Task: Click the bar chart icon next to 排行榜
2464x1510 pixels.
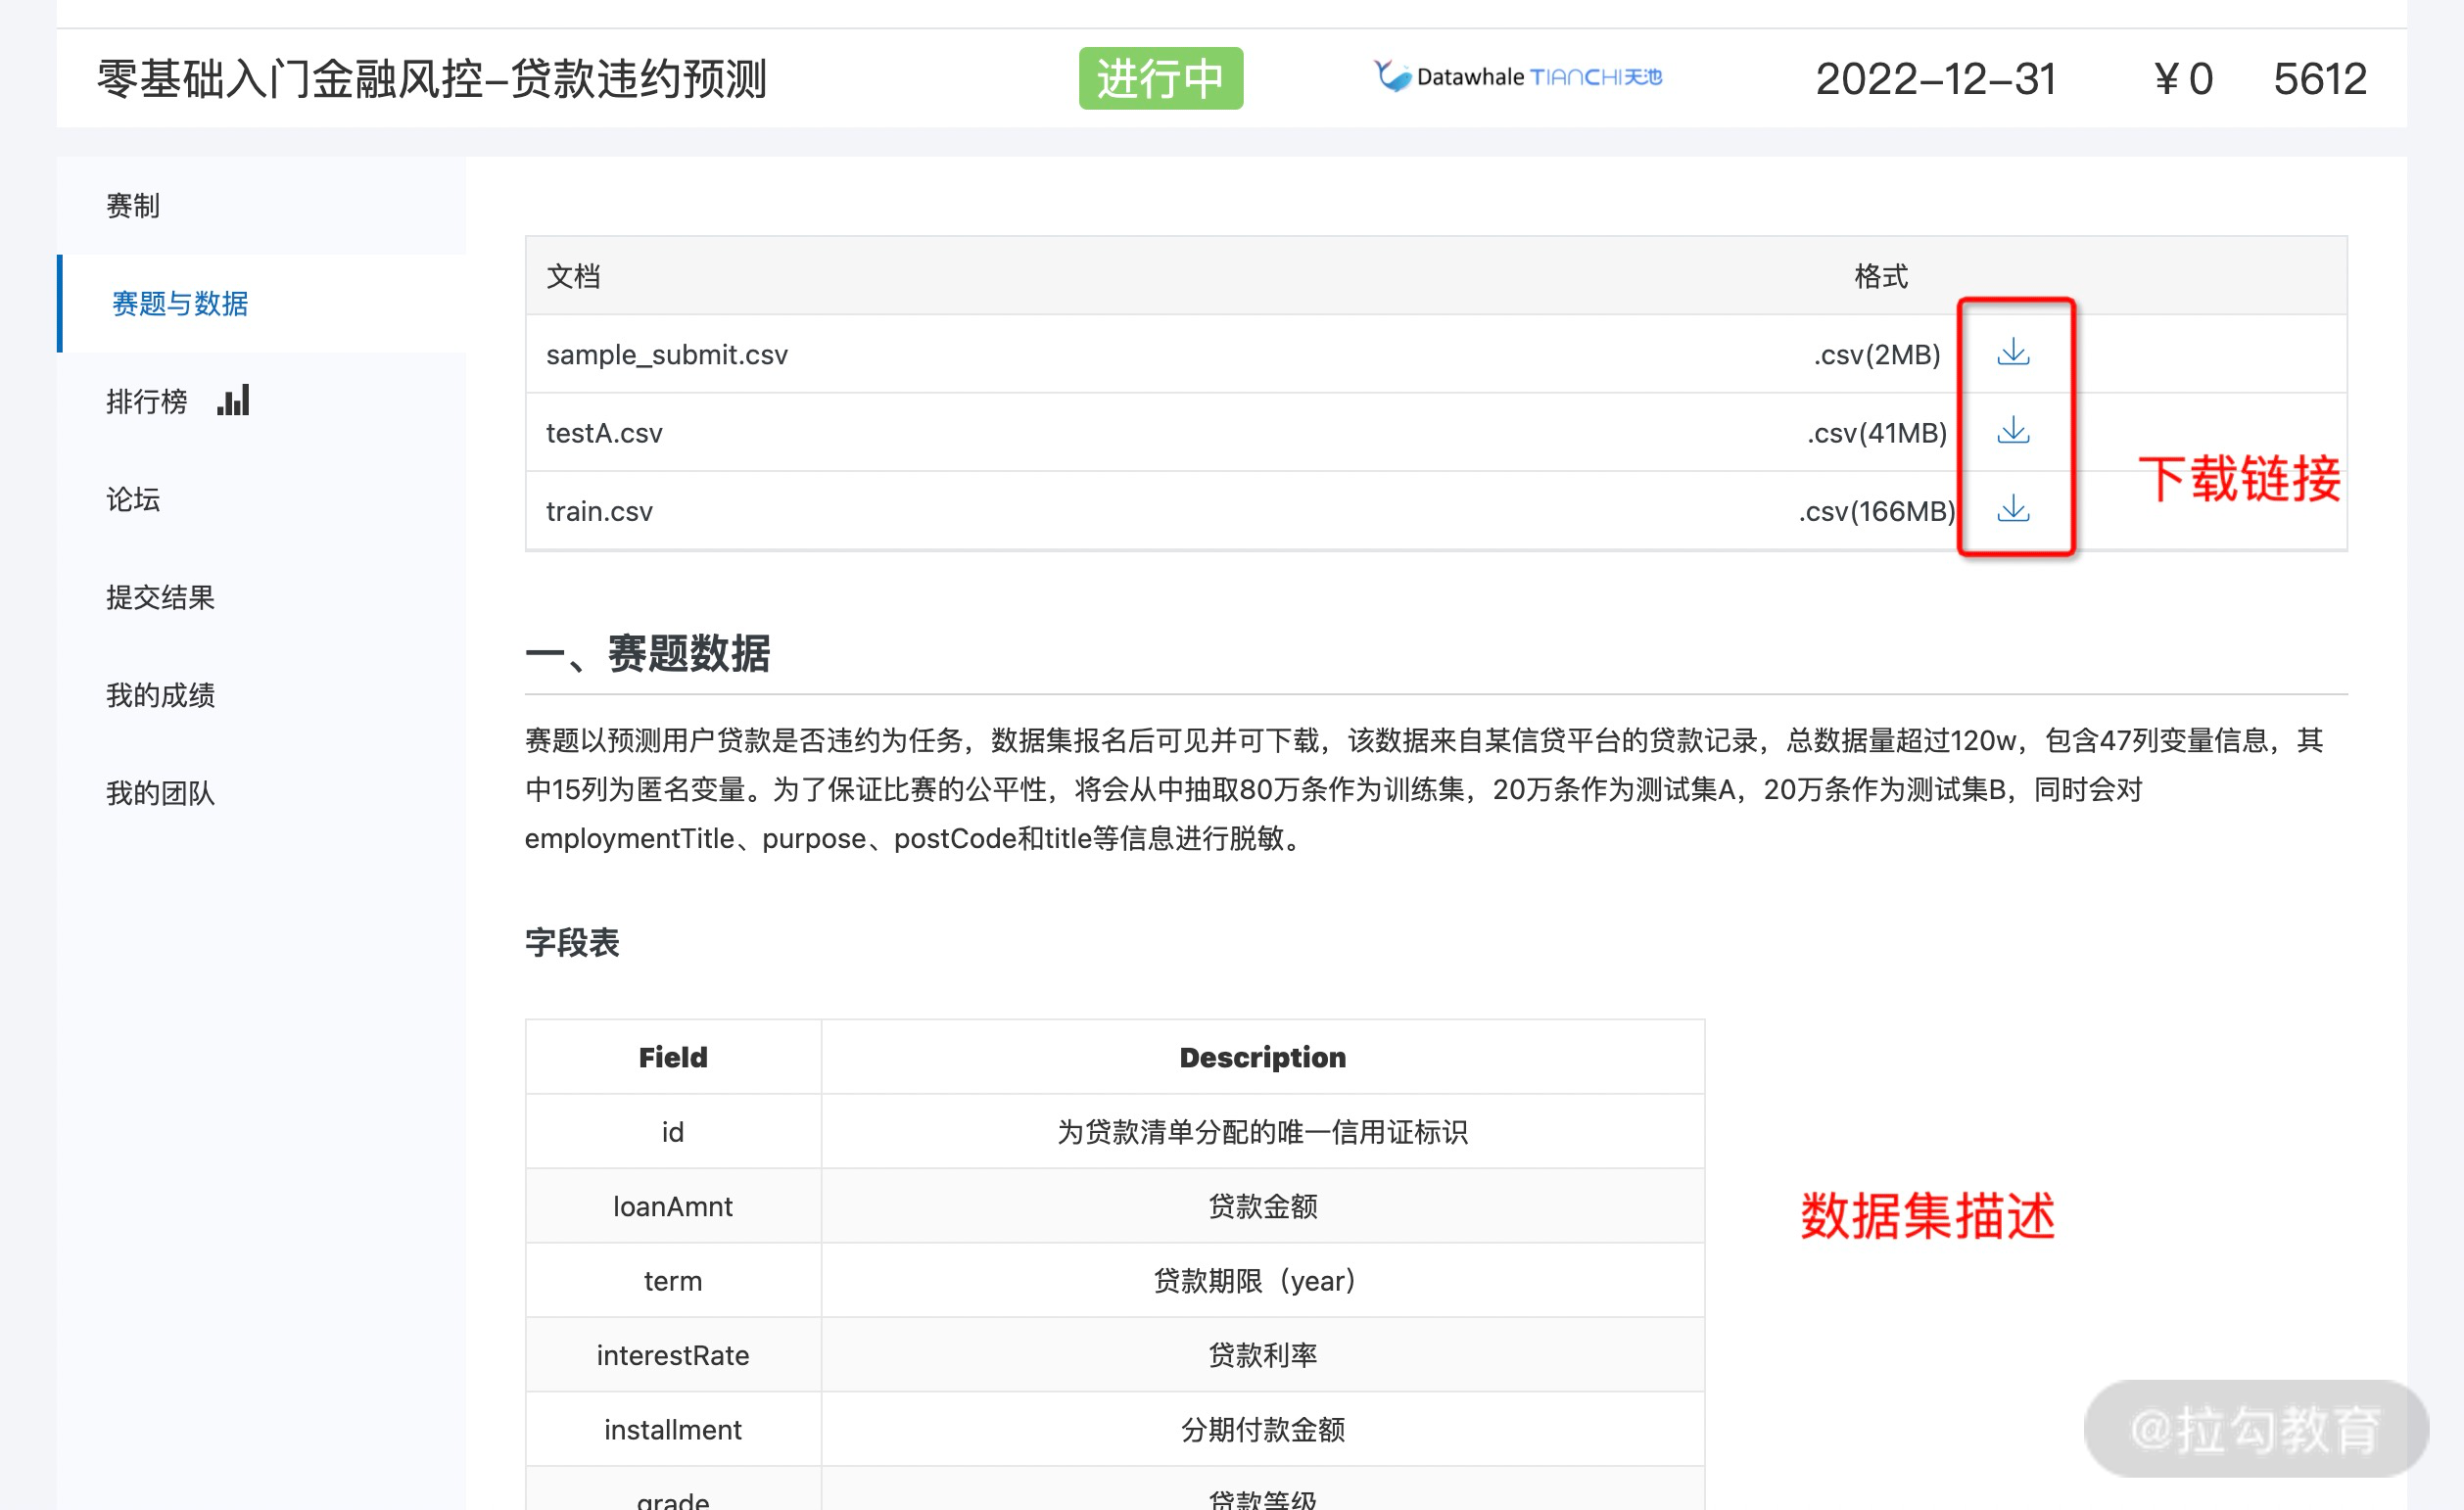Action: pos(233,399)
